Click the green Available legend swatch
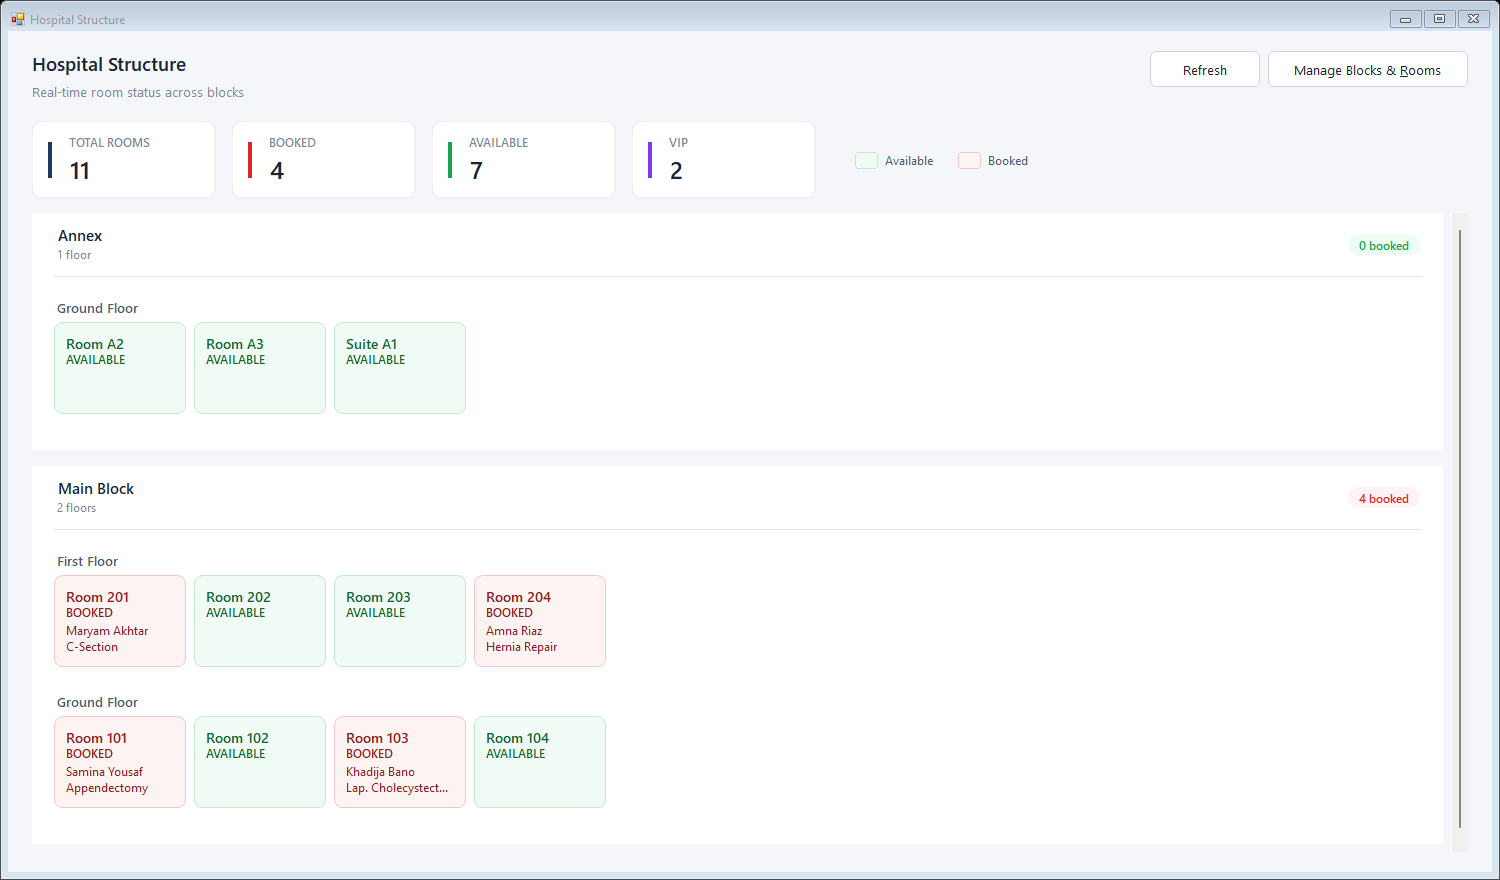Screen dimensions: 1500x880 pos(866,161)
